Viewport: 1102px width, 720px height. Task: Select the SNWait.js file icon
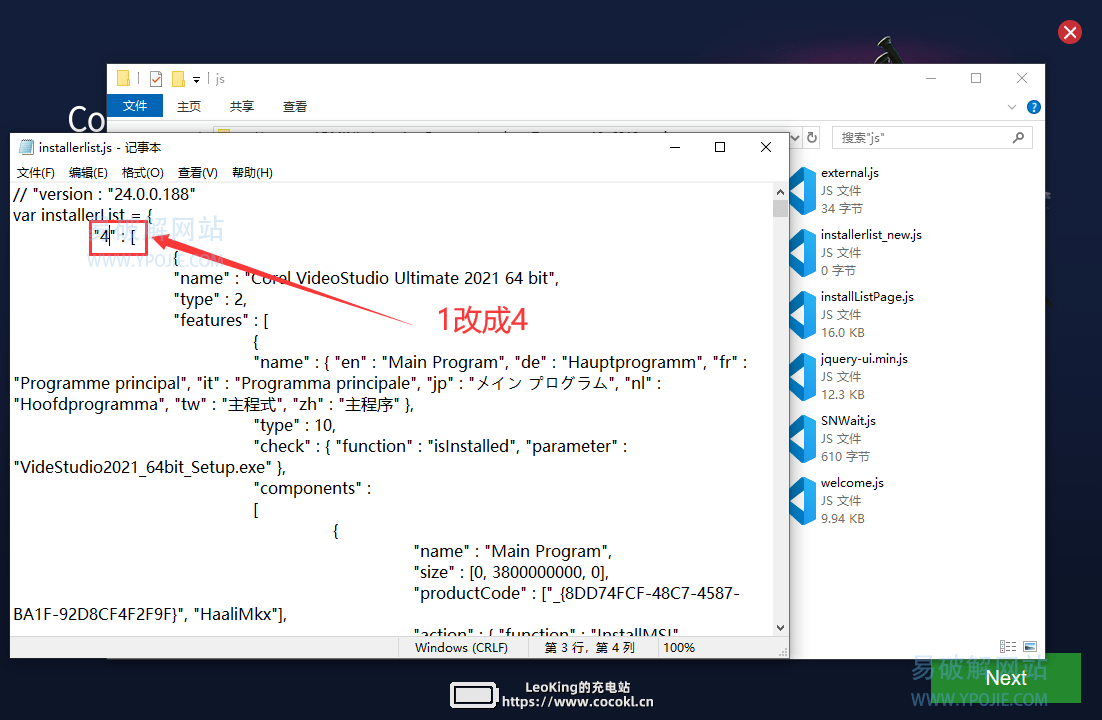point(803,439)
